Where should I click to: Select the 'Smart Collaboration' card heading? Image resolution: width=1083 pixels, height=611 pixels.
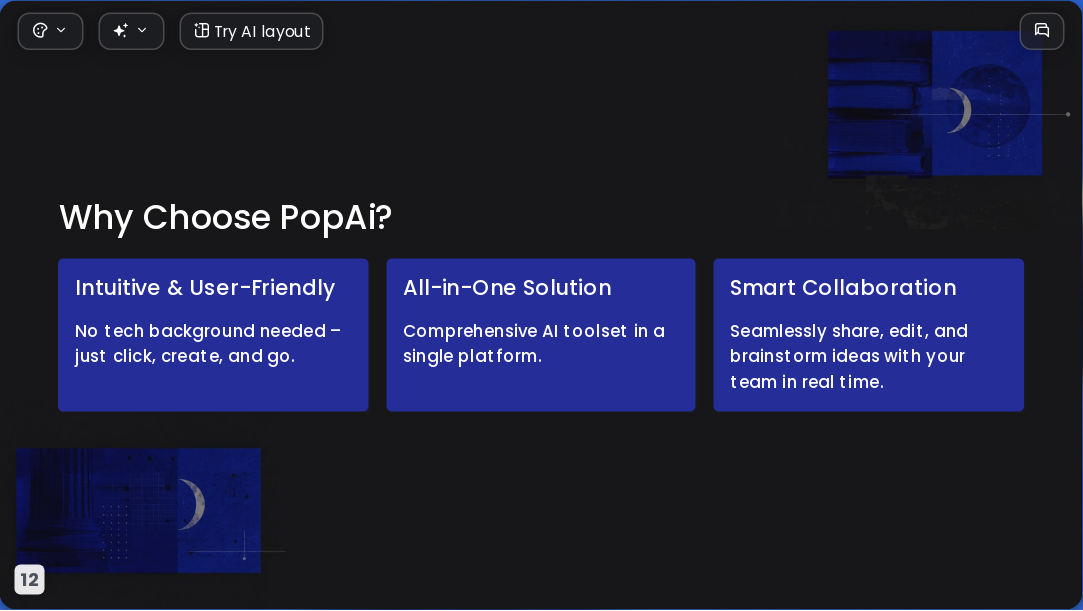point(843,288)
